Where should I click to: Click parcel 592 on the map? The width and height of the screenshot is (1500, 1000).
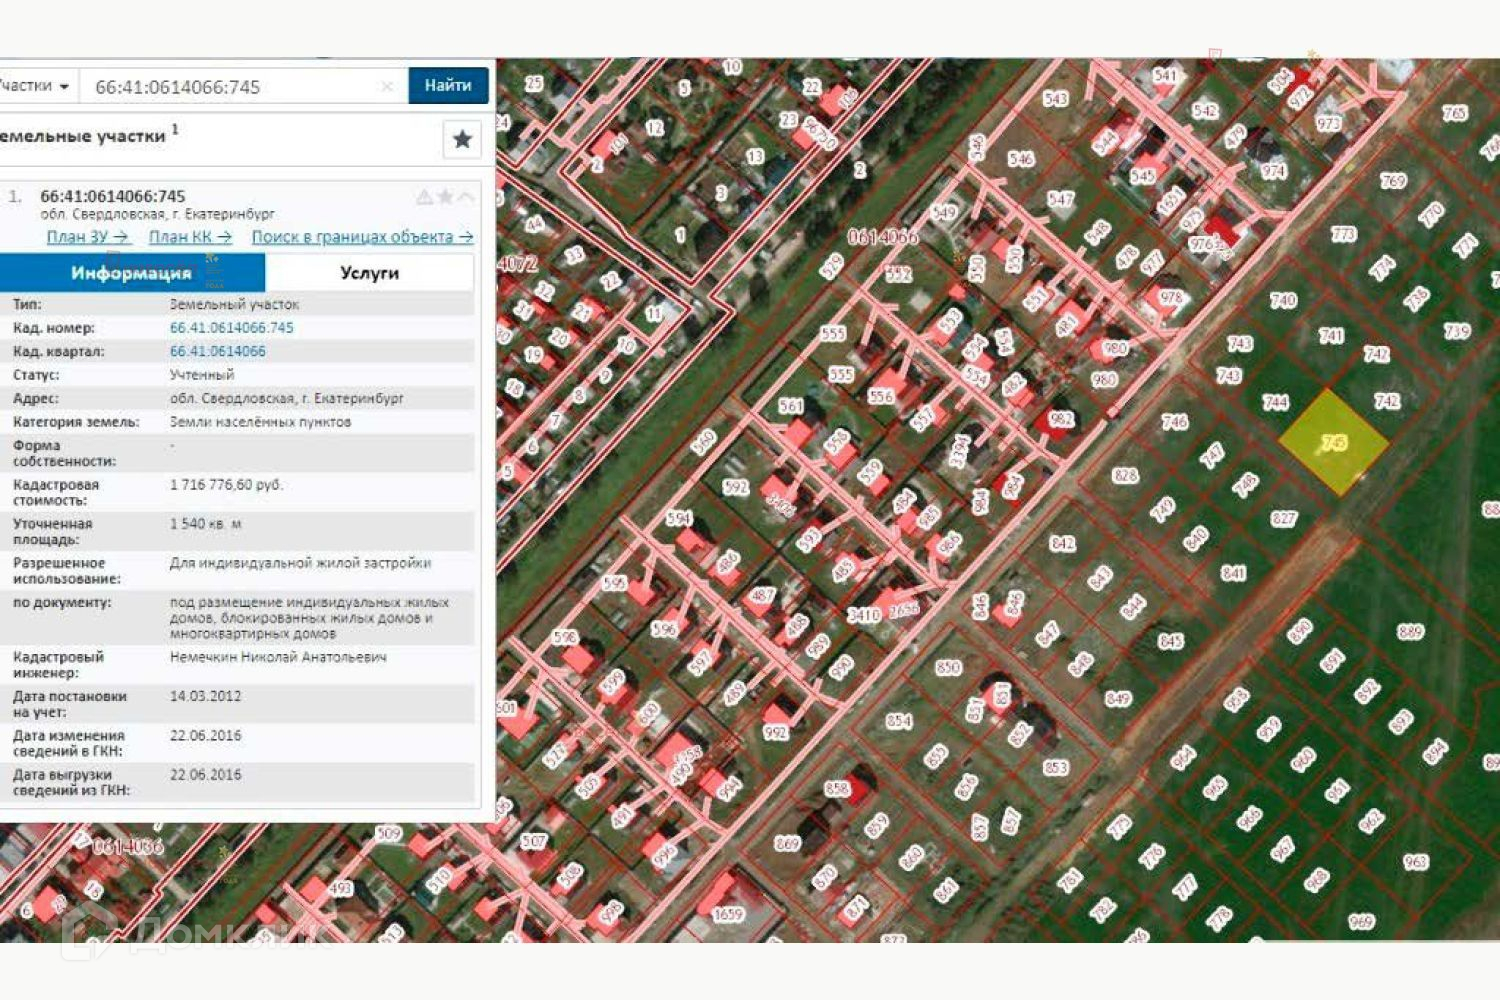pyautogui.click(x=736, y=487)
